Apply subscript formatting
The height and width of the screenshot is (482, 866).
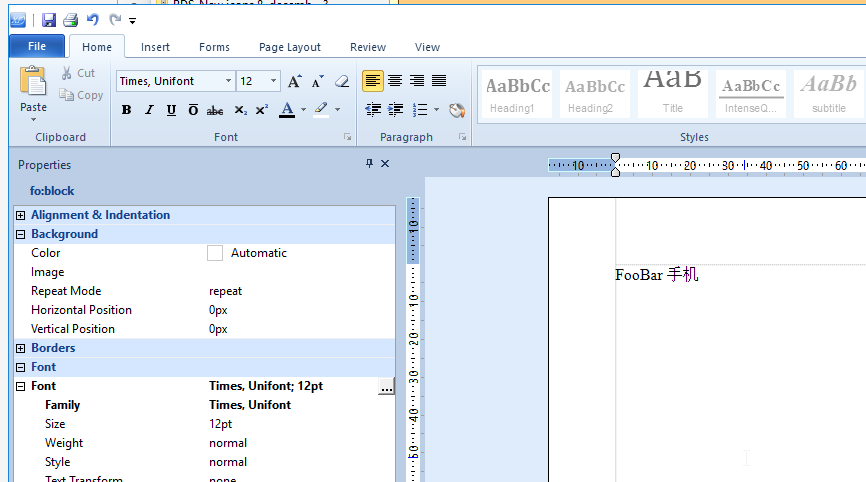[241, 110]
